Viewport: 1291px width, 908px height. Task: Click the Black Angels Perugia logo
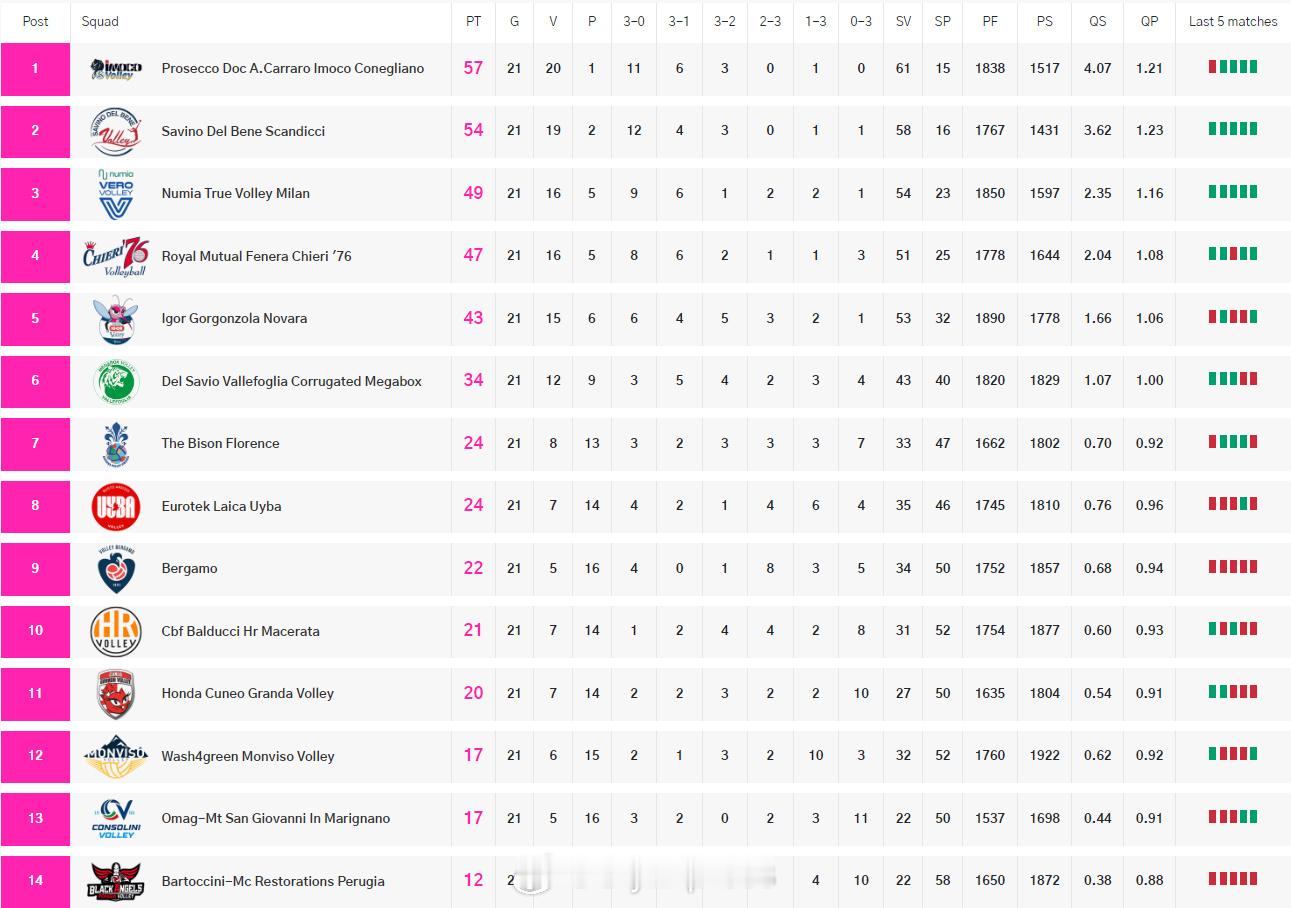point(116,881)
